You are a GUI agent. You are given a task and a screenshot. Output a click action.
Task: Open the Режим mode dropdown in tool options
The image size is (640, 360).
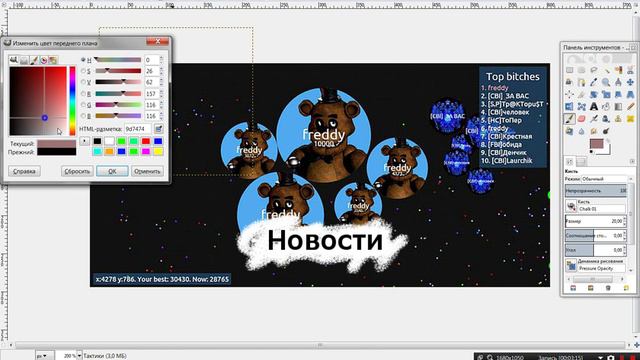[x=604, y=179]
